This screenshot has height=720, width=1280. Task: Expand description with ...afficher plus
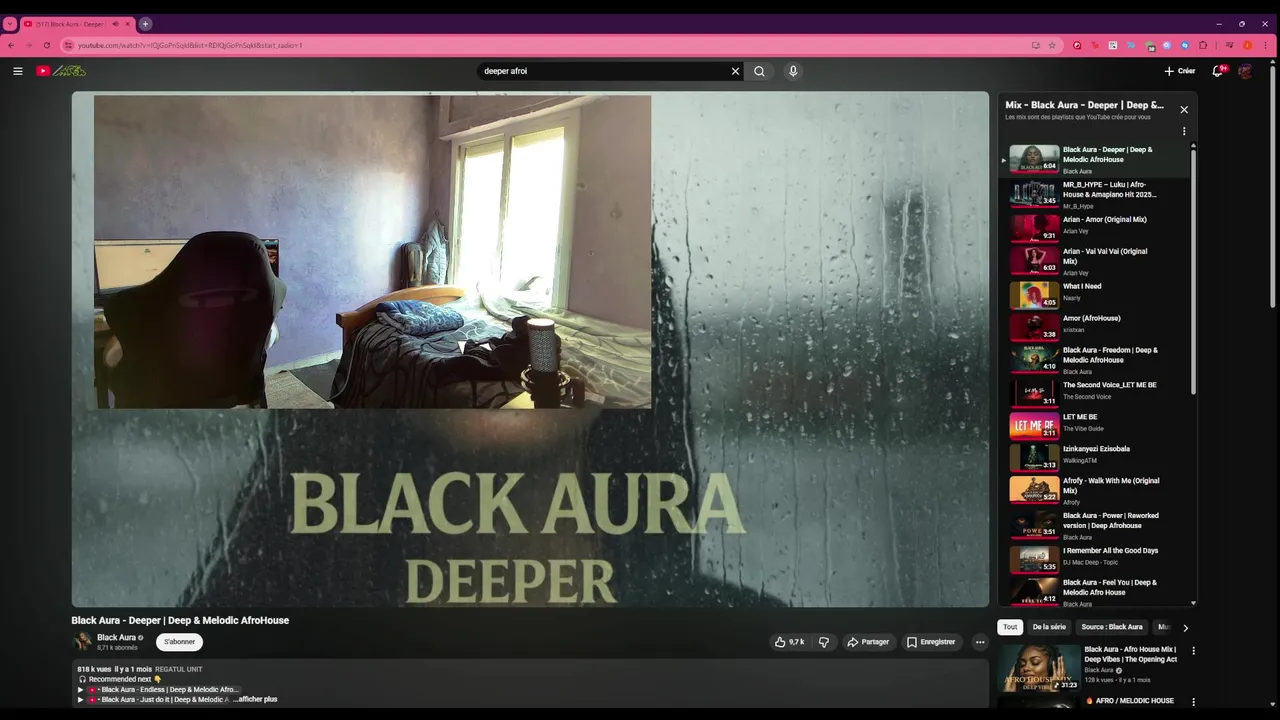255,699
